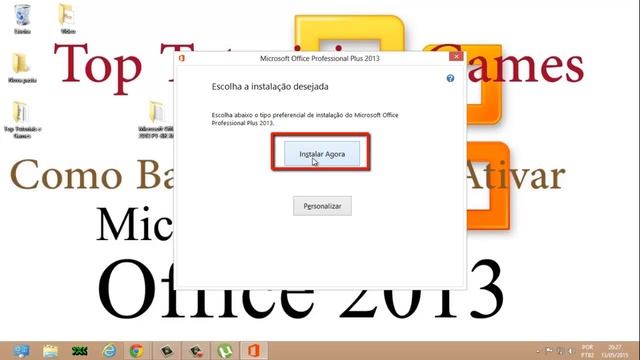Open the first dark app taskbar icon
The image size is (640, 360).
pyautogui.click(x=167, y=351)
